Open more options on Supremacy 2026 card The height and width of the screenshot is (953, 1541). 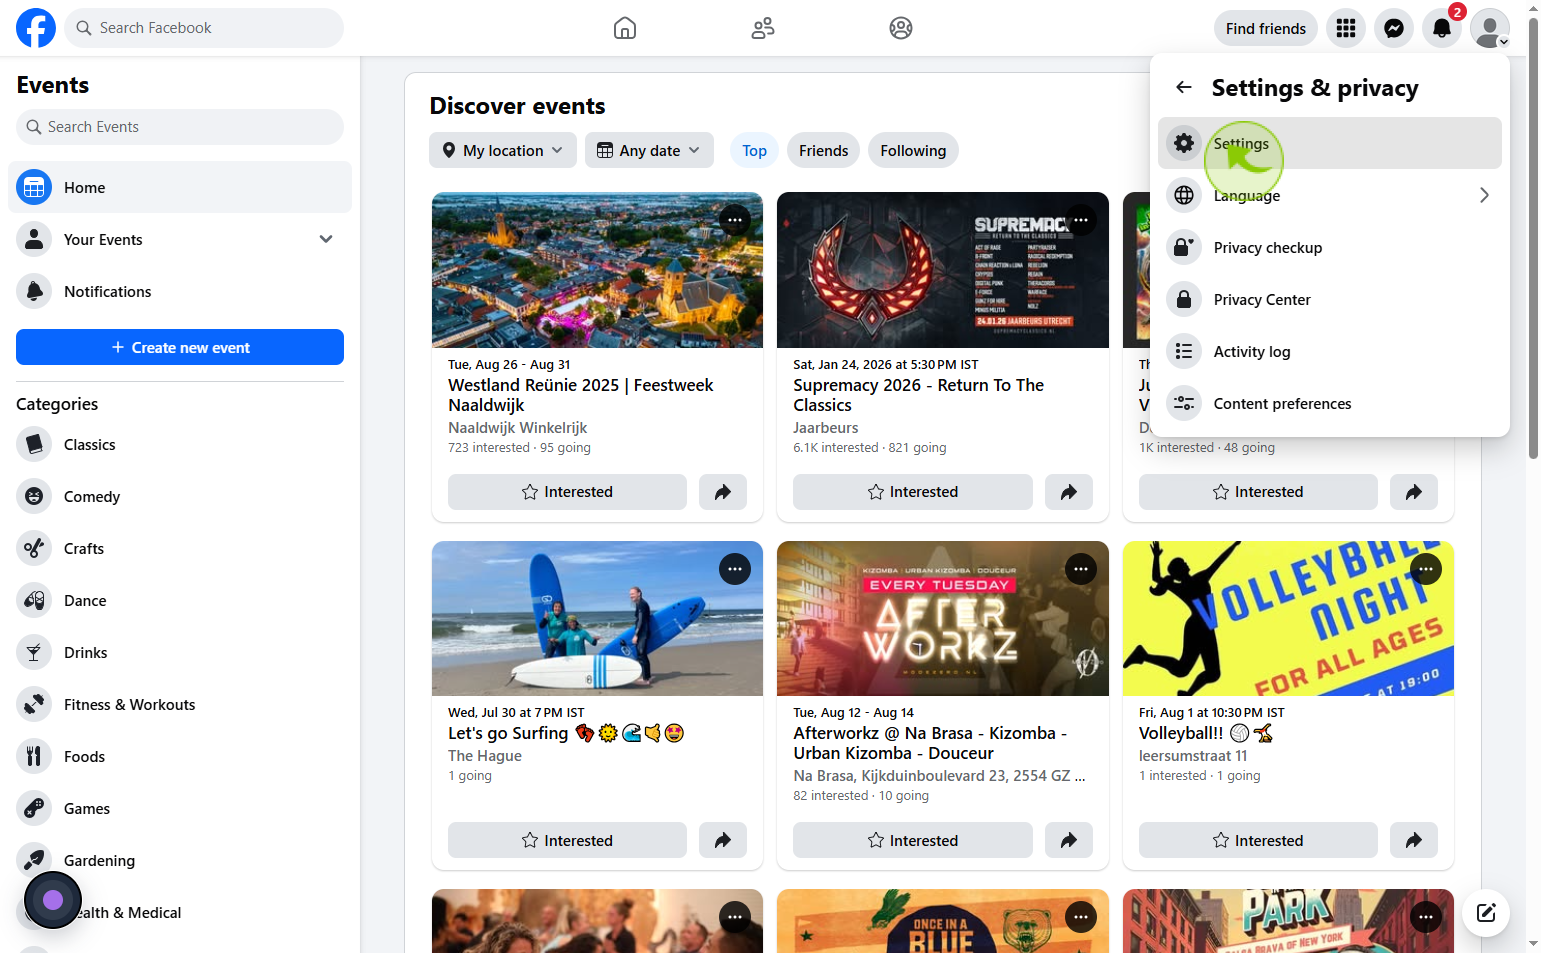coord(1081,220)
